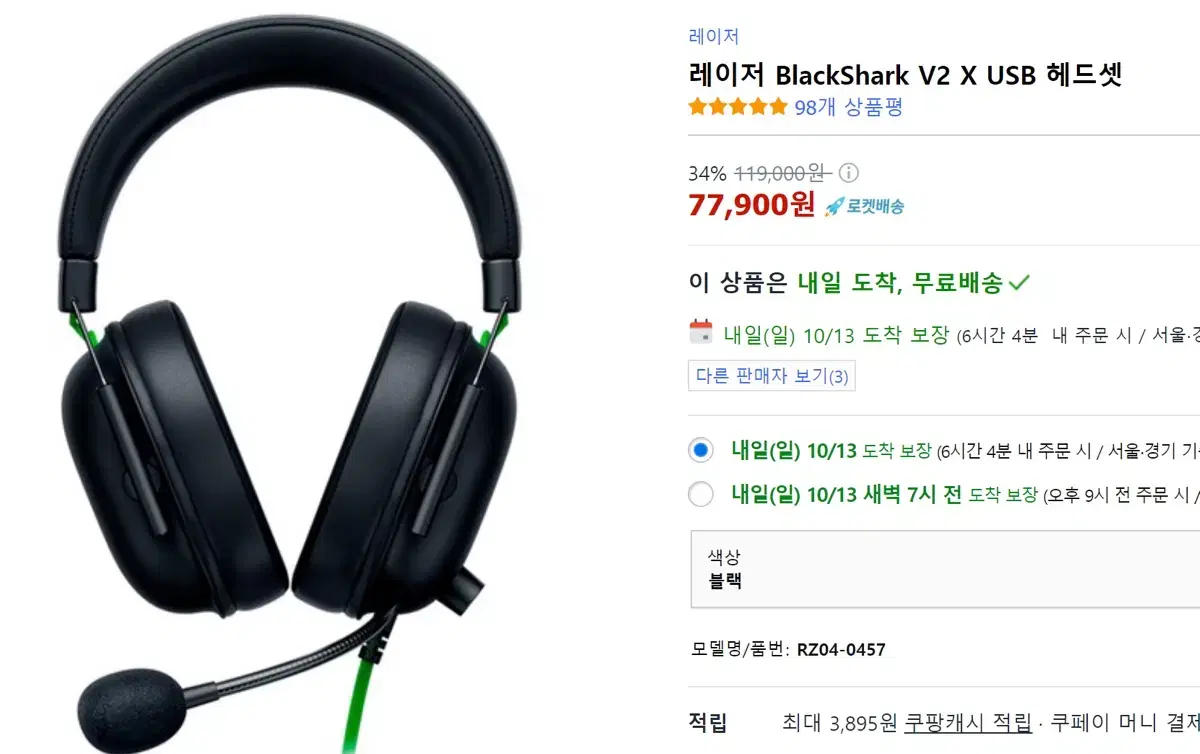The width and height of the screenshot is (1200, 754).
Task: Click the 다른 판매자 보기(3) button
Action: point(772,376)
